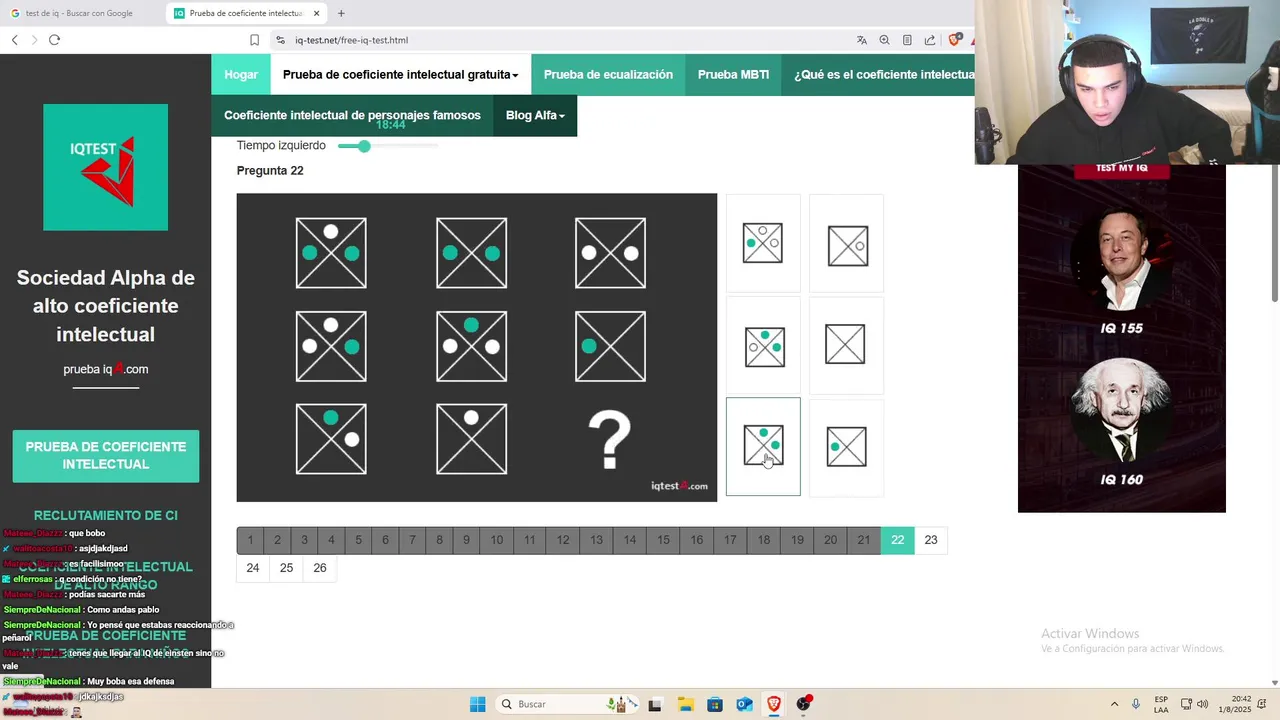This screenshot has height=720, width=1280.
Task: Click the zoom magnifier icon in address bar
Action: click(884, 40)
